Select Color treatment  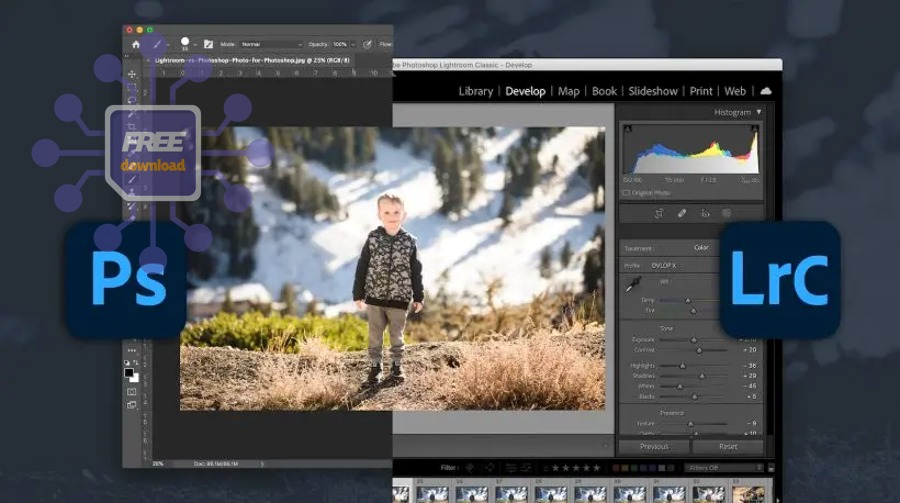click(701, 247)
